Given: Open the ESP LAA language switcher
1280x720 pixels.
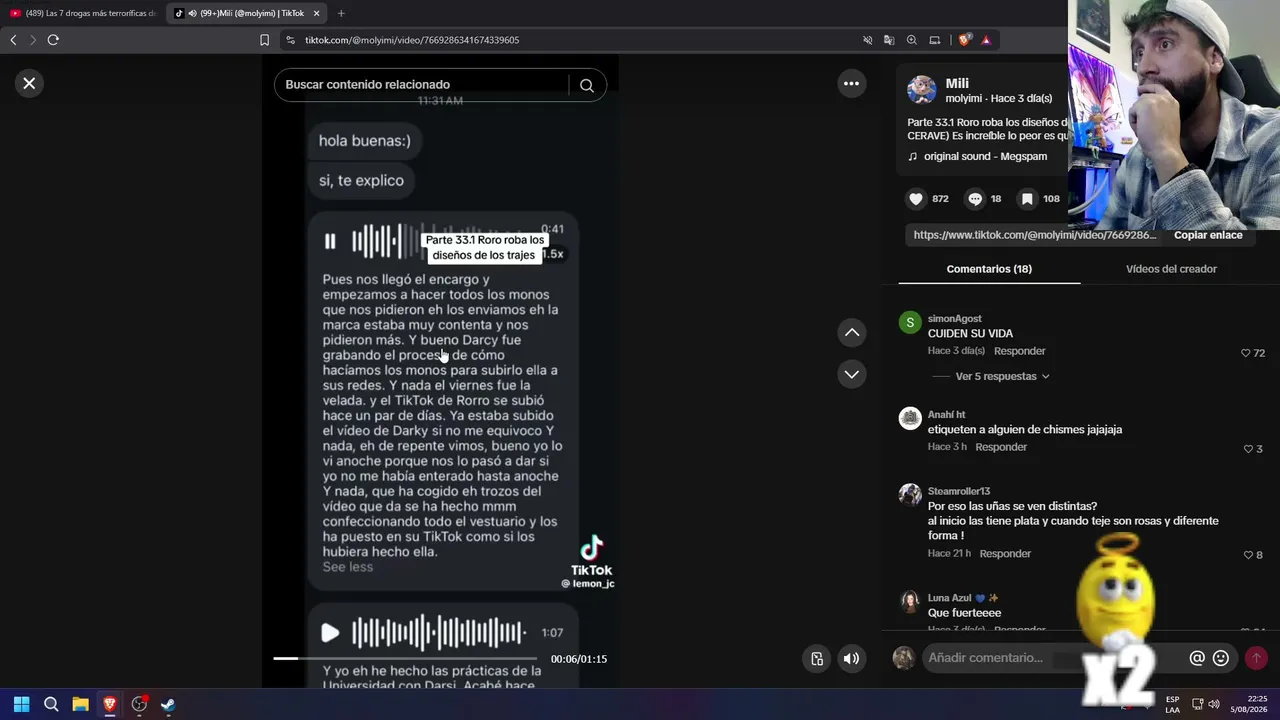Looking at the screenshot, I should 1172,705.
